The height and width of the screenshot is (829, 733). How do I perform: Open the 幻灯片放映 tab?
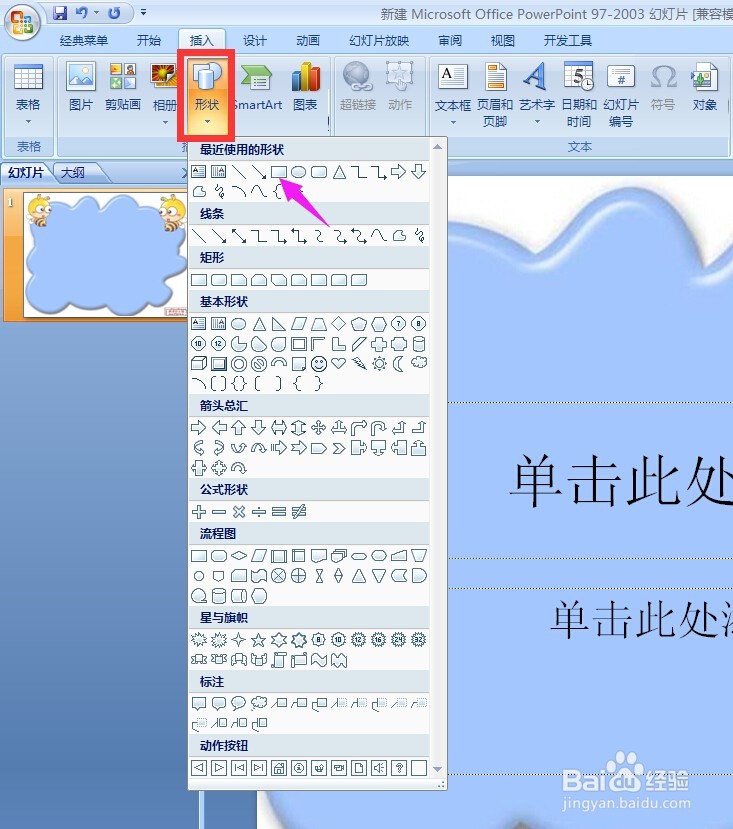(x=379, y=41)
